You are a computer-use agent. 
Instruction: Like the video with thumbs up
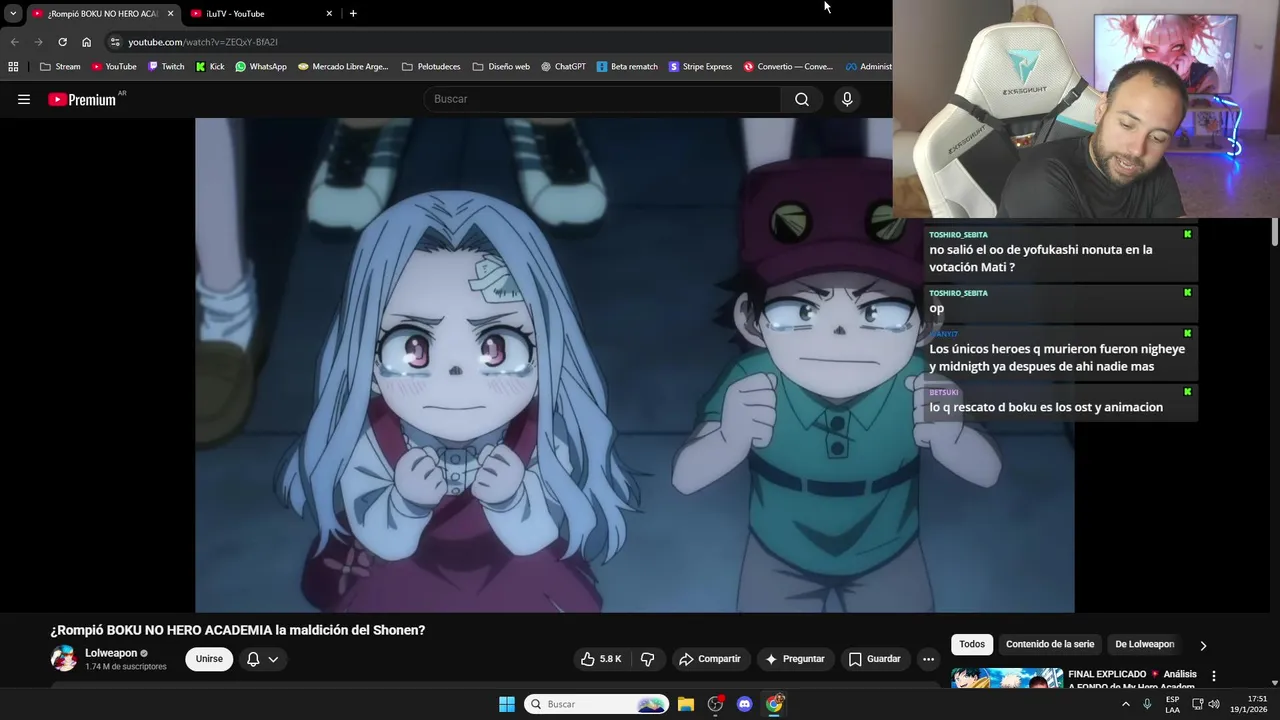601,659
